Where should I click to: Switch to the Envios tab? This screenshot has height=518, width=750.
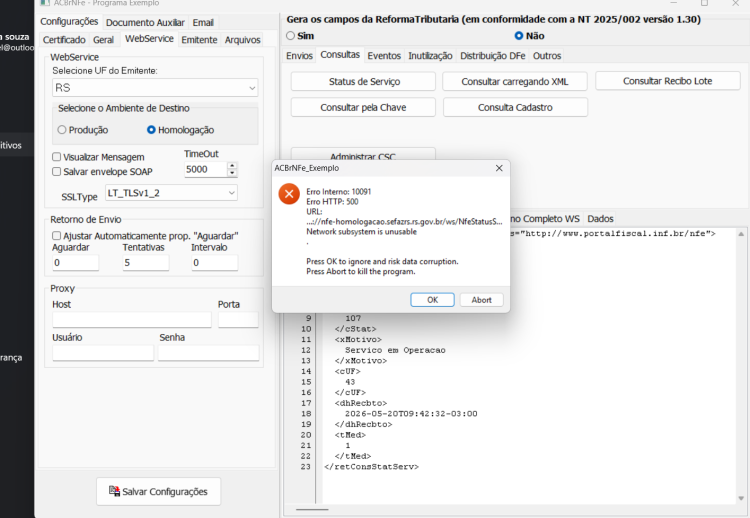tap(299, 55)
